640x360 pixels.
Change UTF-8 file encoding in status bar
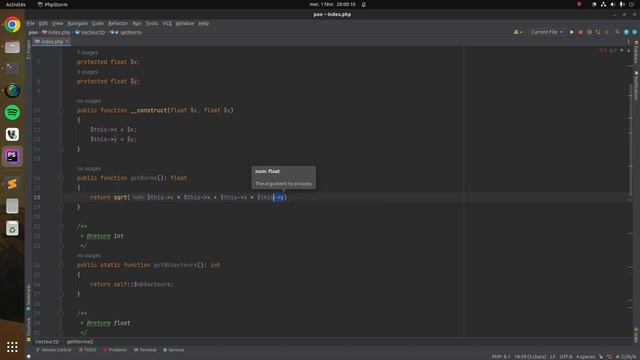(x=566, y=357)
